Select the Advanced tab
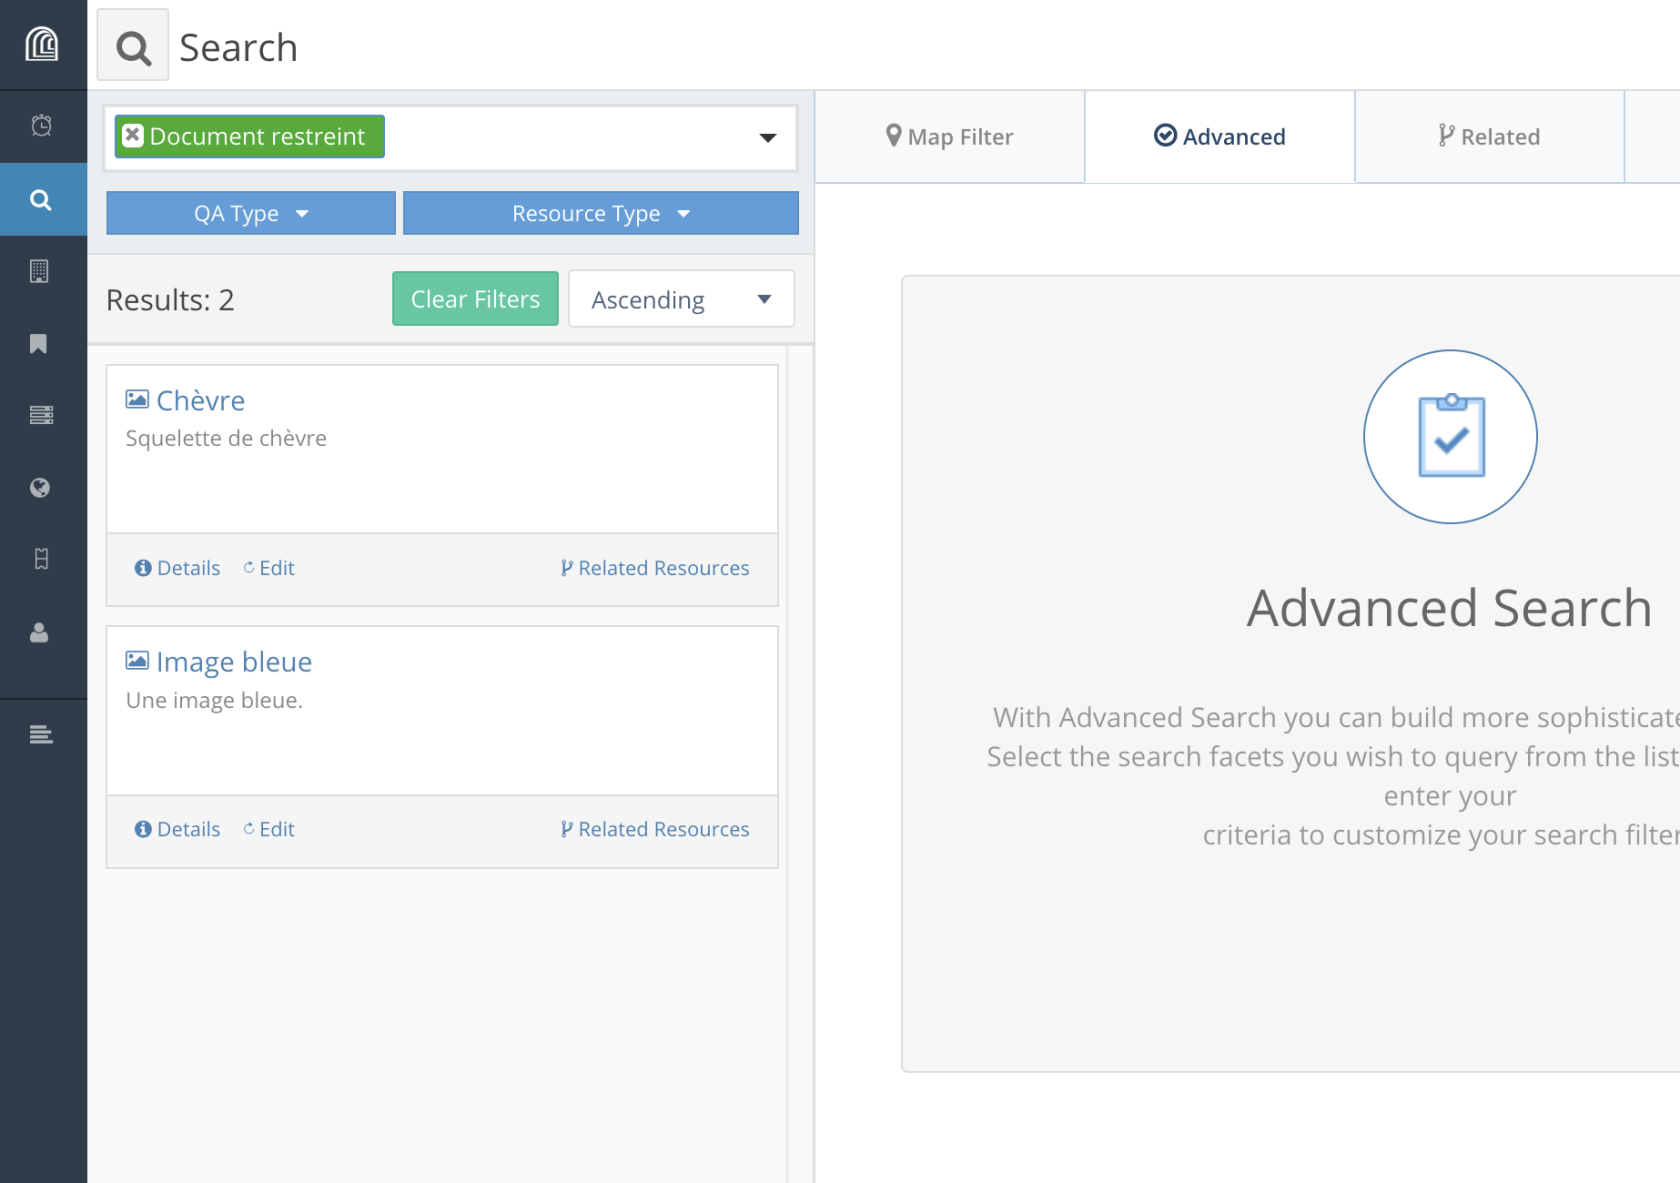 click(1220, 137)
